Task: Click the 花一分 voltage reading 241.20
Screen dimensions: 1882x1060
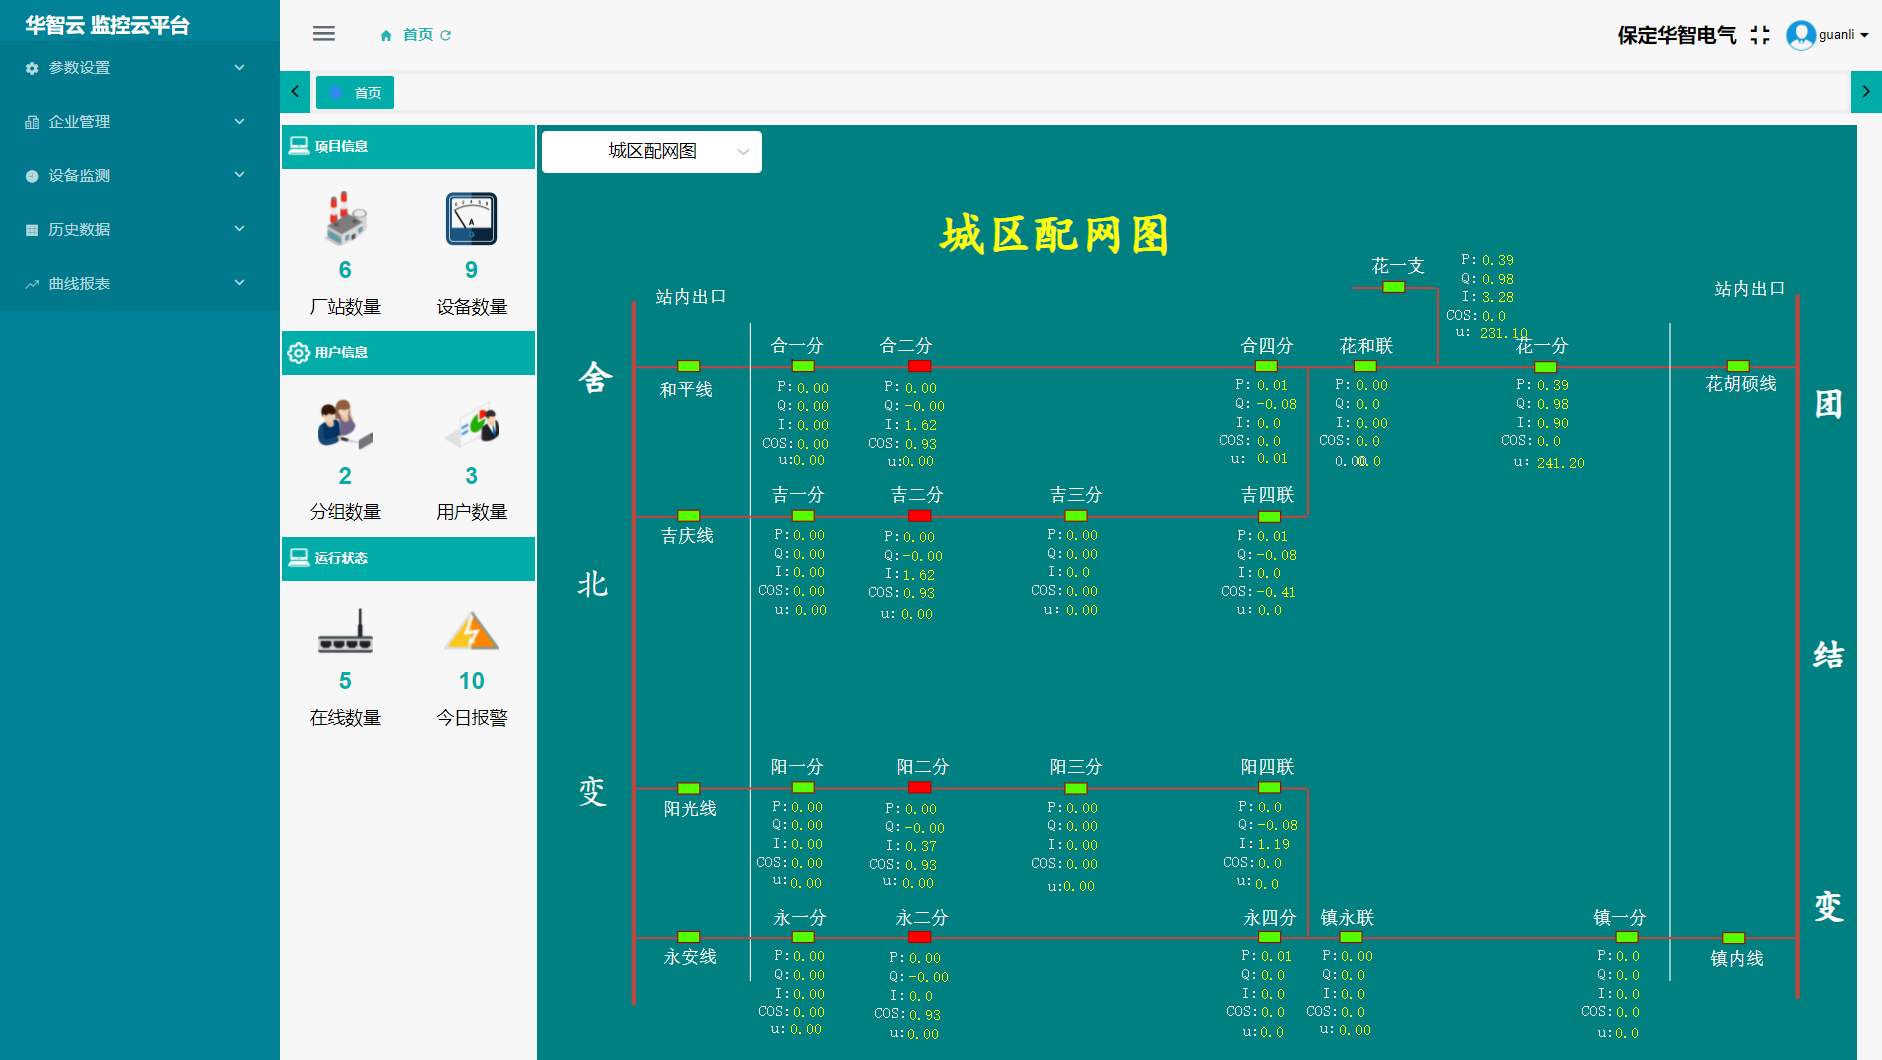Action: [1561, 463]
